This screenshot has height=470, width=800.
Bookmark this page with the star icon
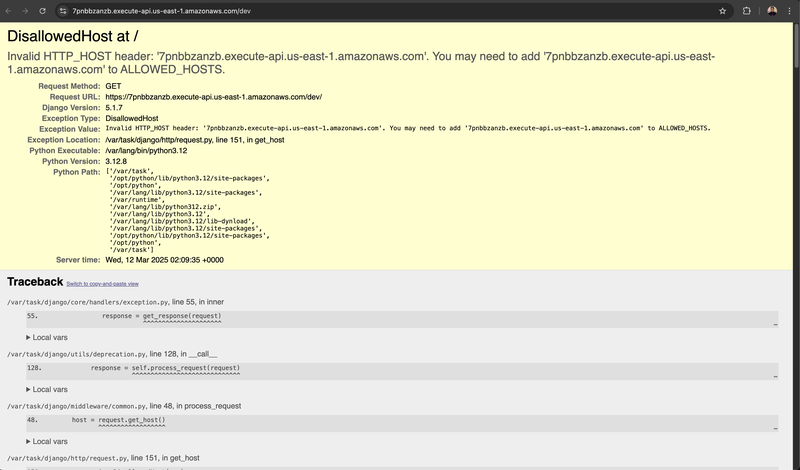coord(722,11)
